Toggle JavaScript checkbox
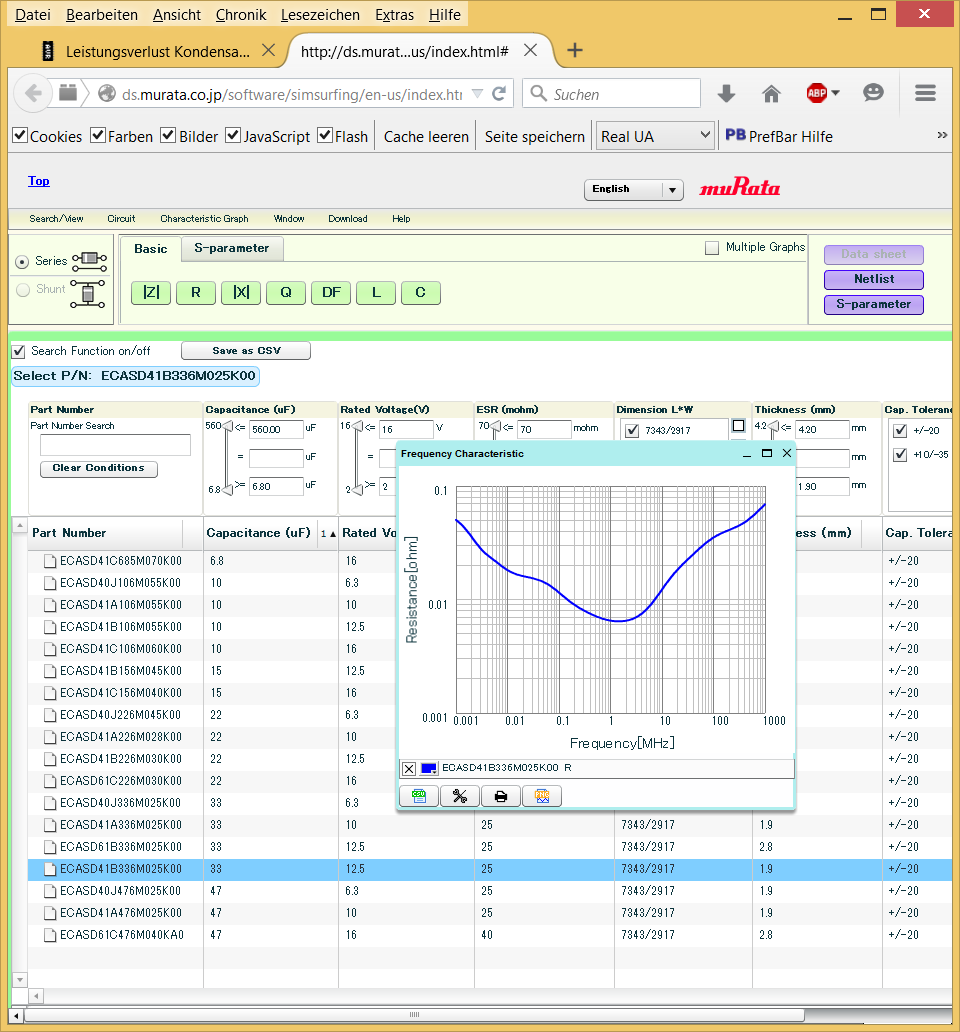Screen dimensions: 960x1032 (x=233, y=136)
